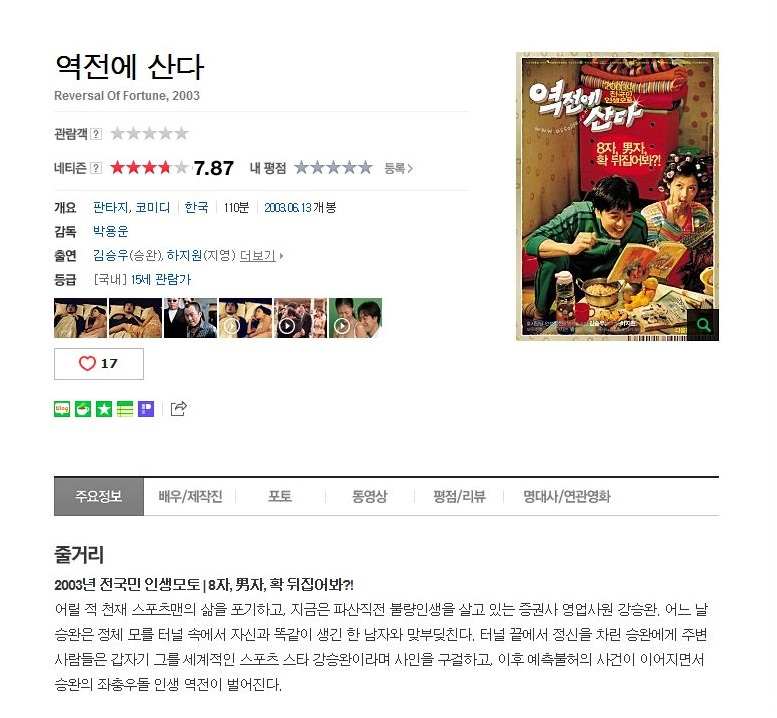Open actor link 하지원

184,256
